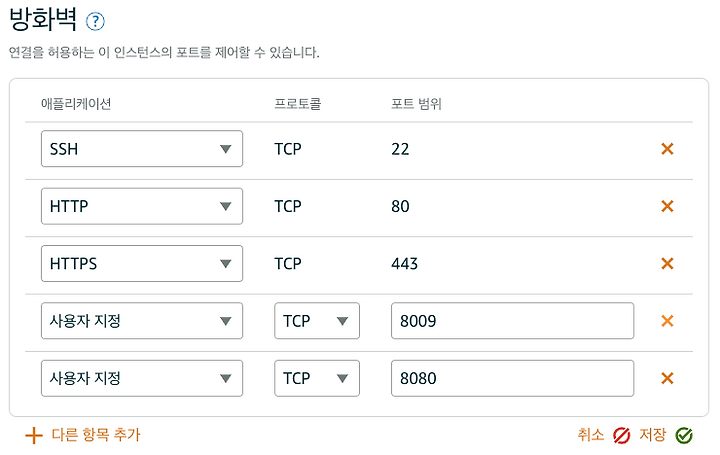Open the firewall help question mark icon
Viewport: 720px width, 455px height.
[95, 21]
